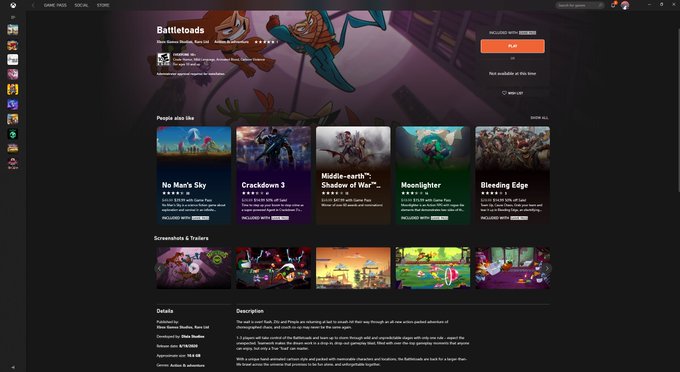Open the last red sidebar game icon
The height and width of the screenshot is (372, 680).
coord(13,163)
